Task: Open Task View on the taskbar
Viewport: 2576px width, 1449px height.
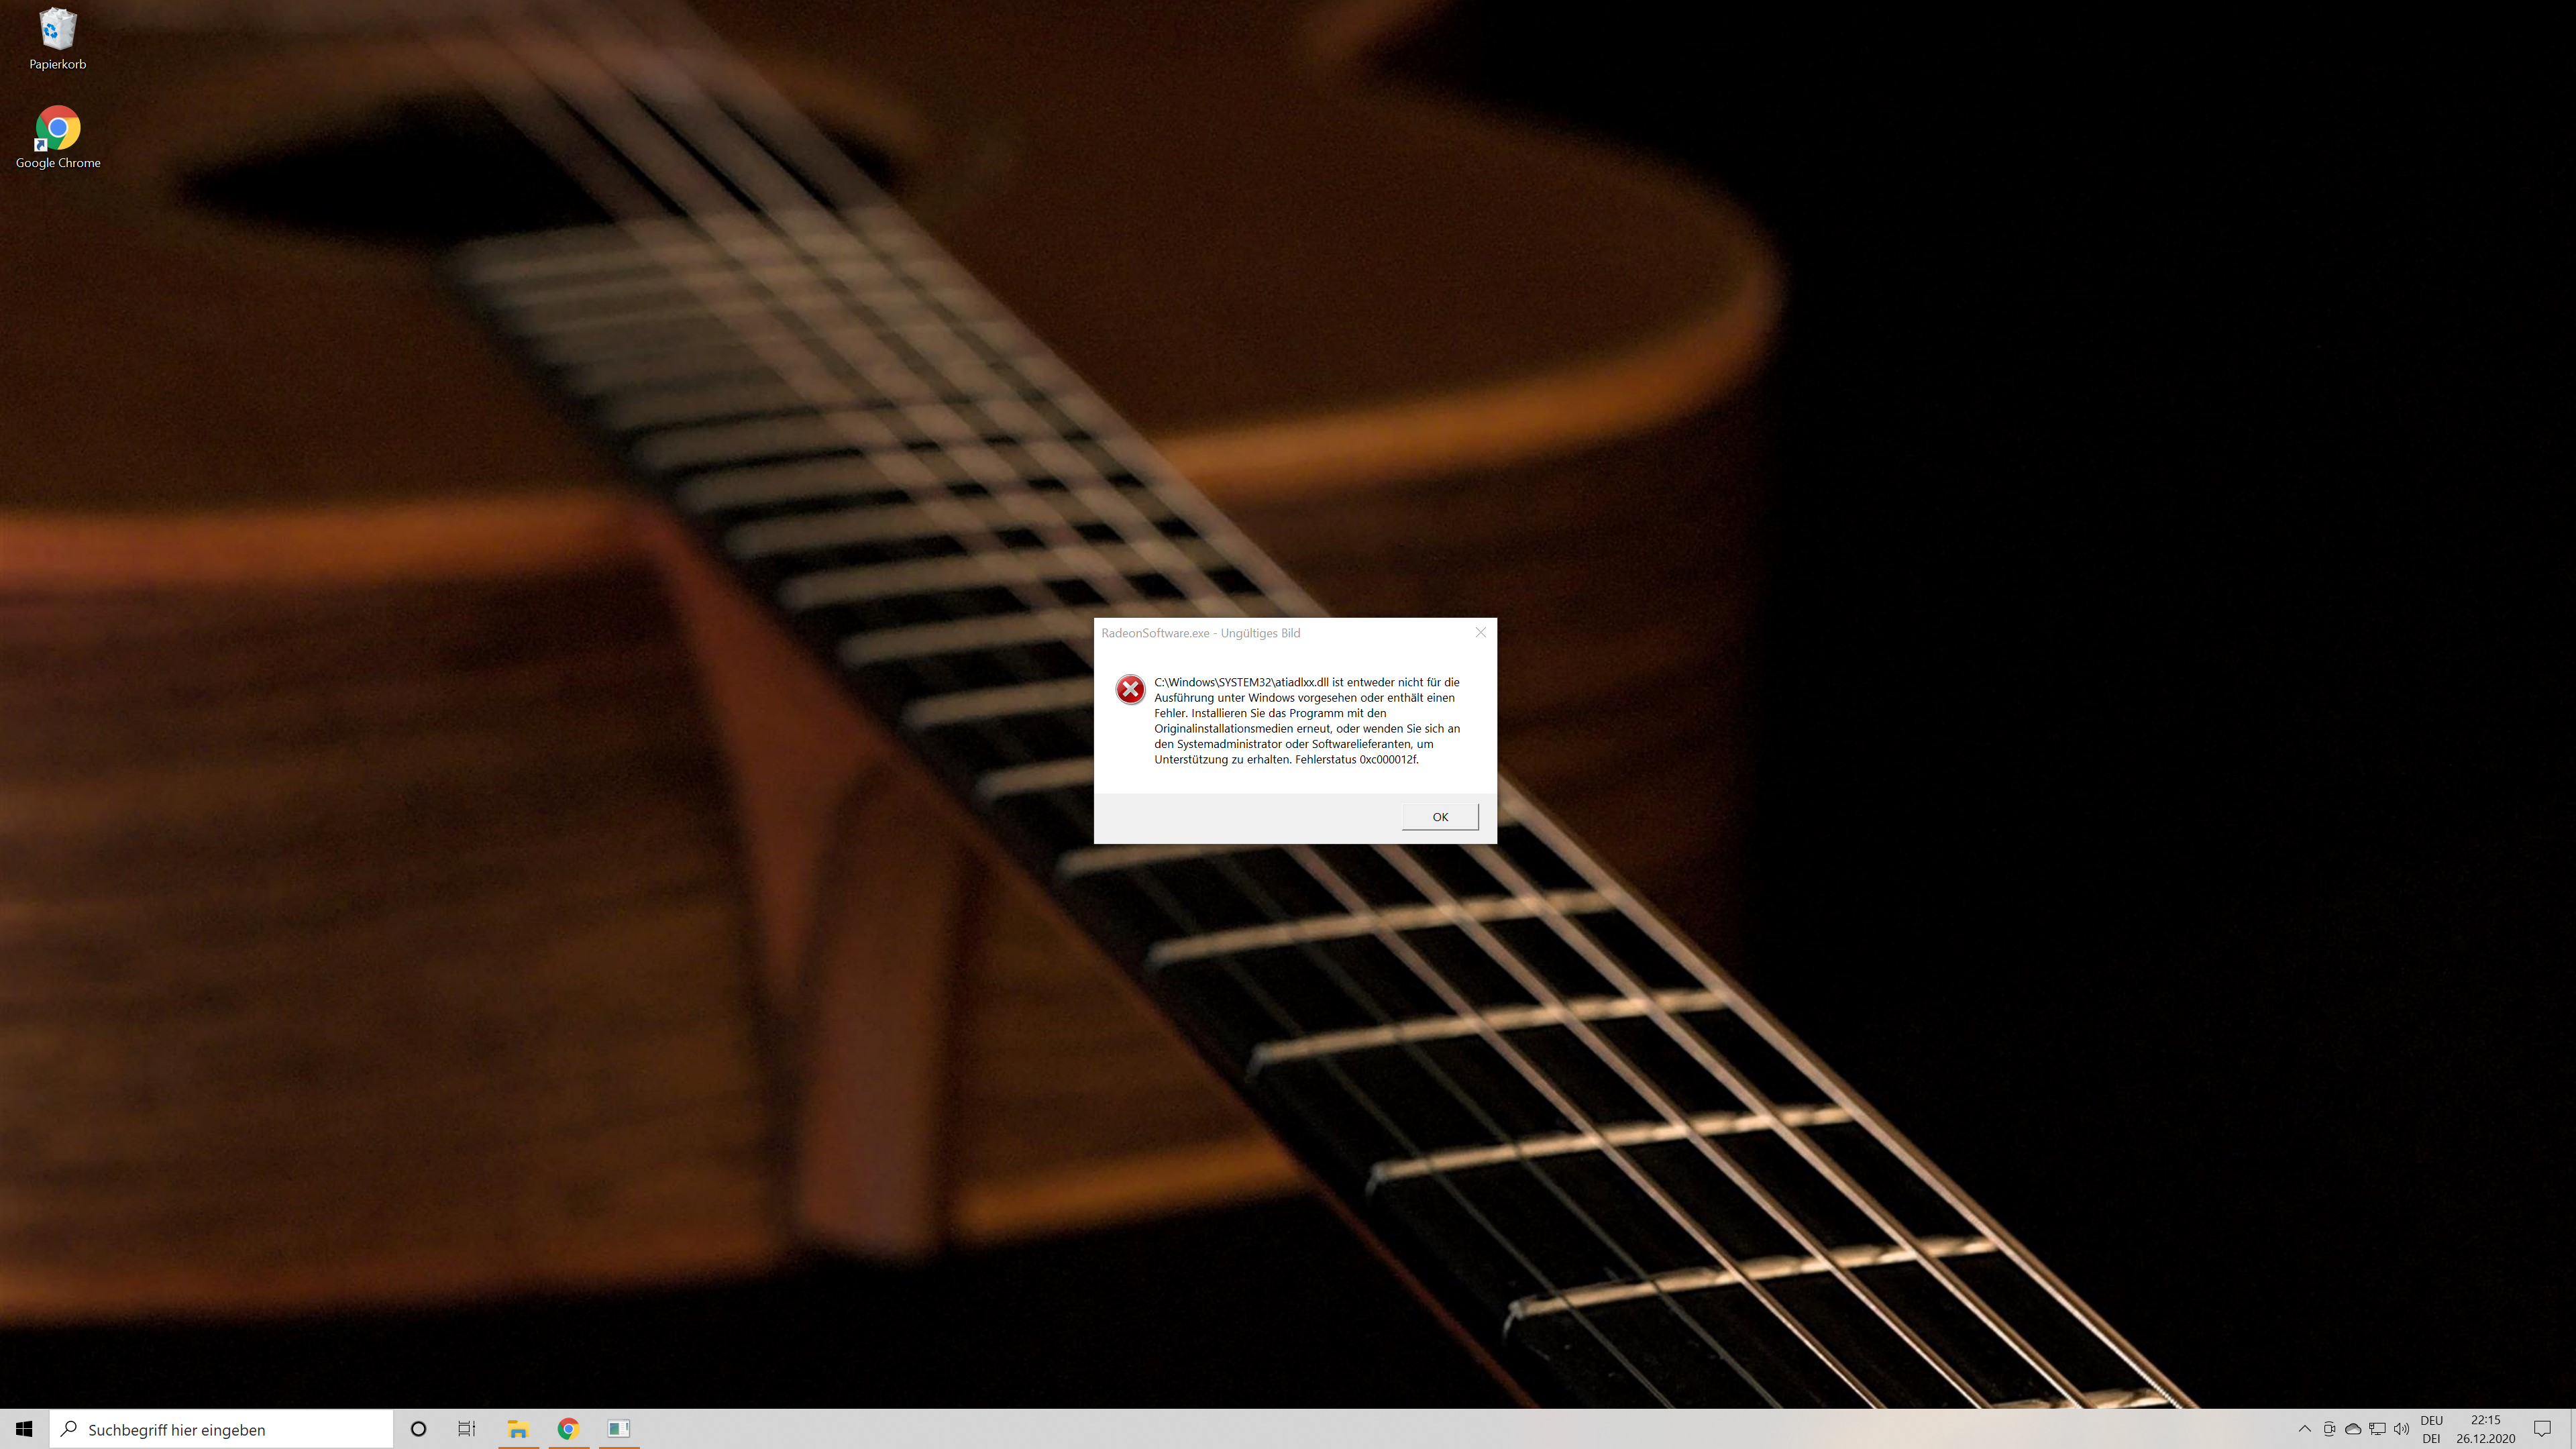Action: coord(467,1429)
